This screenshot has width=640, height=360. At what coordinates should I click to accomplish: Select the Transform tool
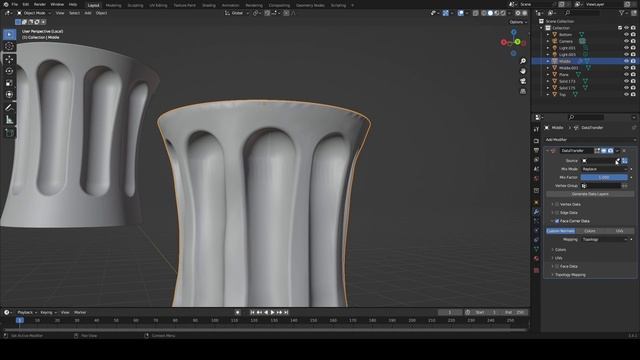click(9, 94)
